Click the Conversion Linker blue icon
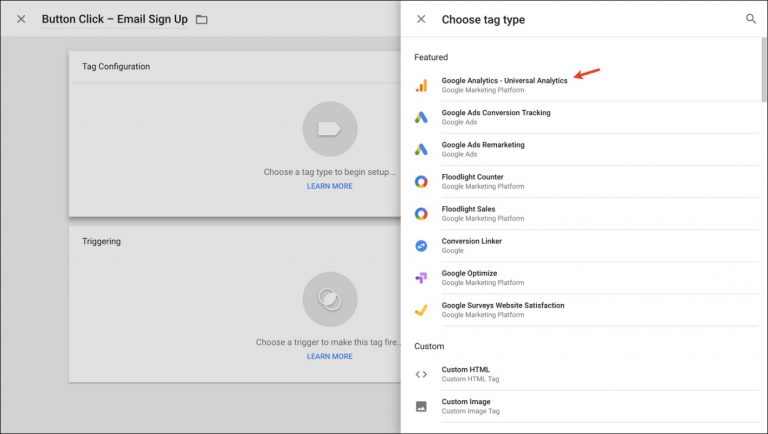Screen dimensions: 768x434 tap(421, 245)
